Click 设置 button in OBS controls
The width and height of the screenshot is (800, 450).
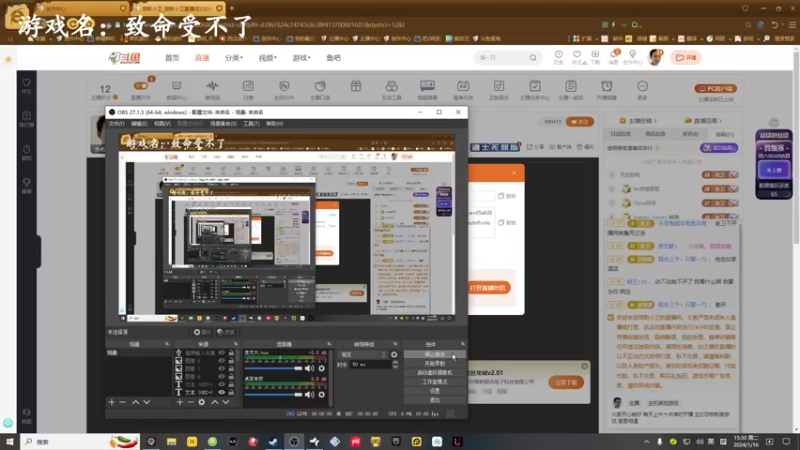click(435, 391)
